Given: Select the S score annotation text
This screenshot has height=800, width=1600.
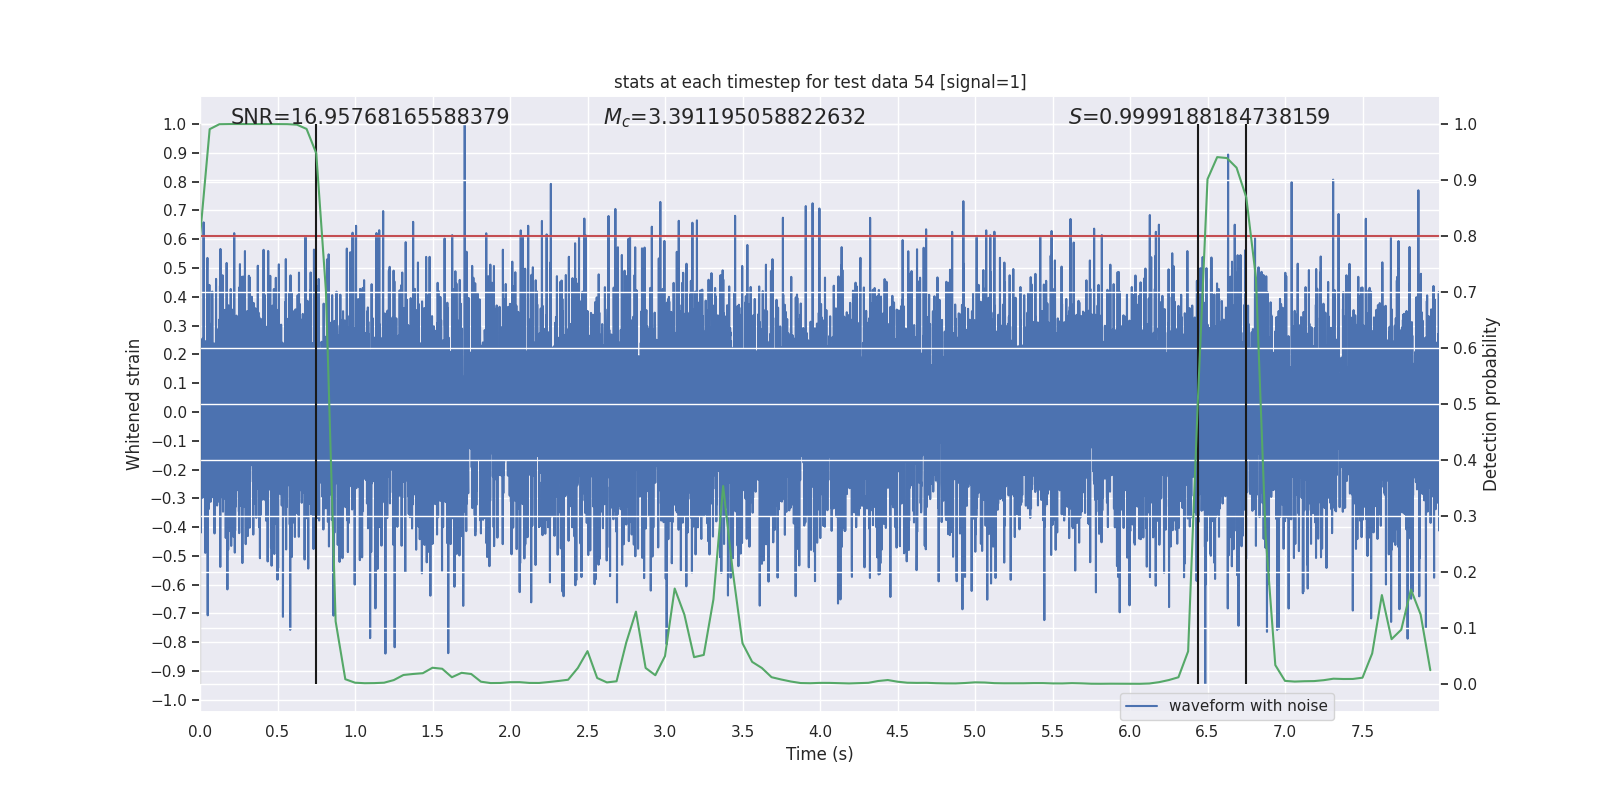Looking at the screenshot, I should [1199, 117].
